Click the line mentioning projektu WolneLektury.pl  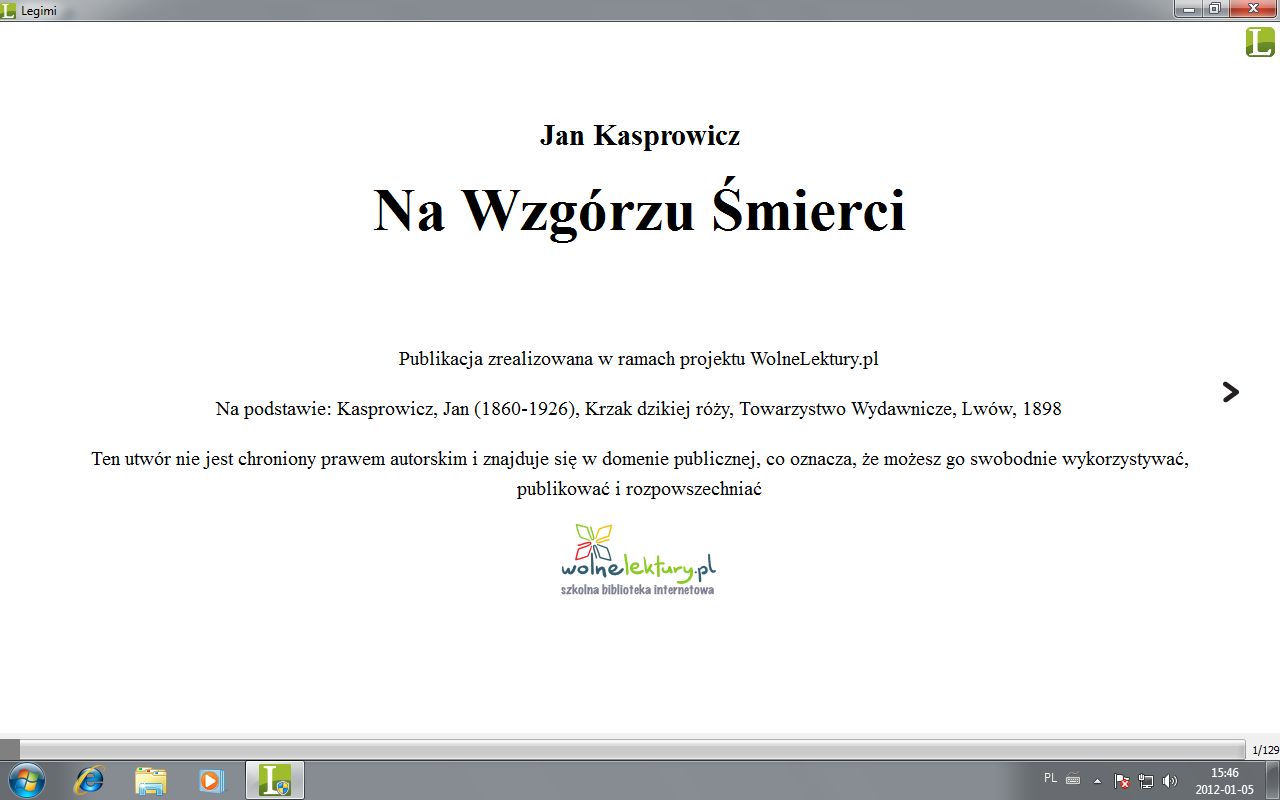pos(639,359)
